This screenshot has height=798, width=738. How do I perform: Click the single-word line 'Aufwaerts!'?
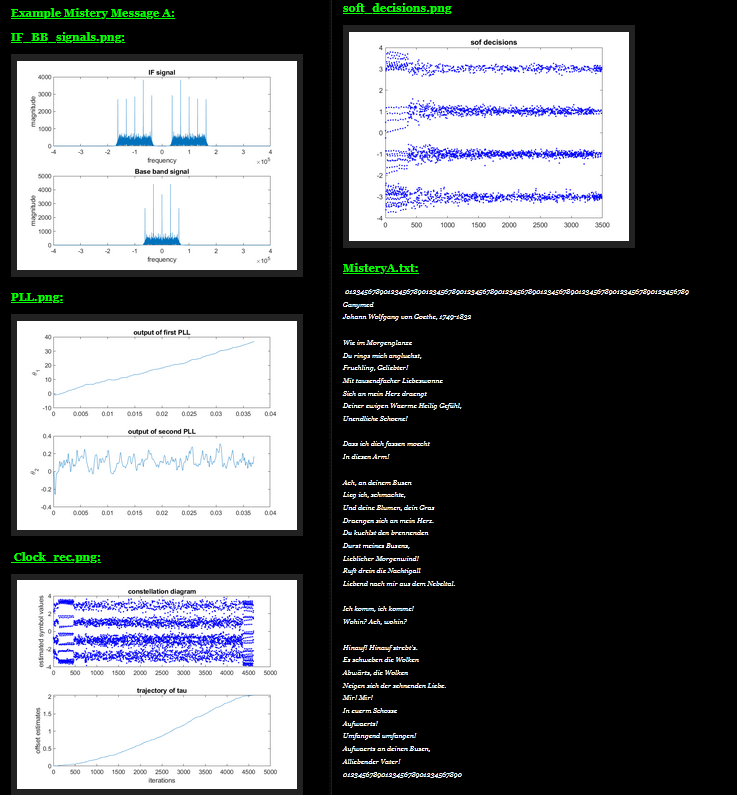click(x=360, y=724)
